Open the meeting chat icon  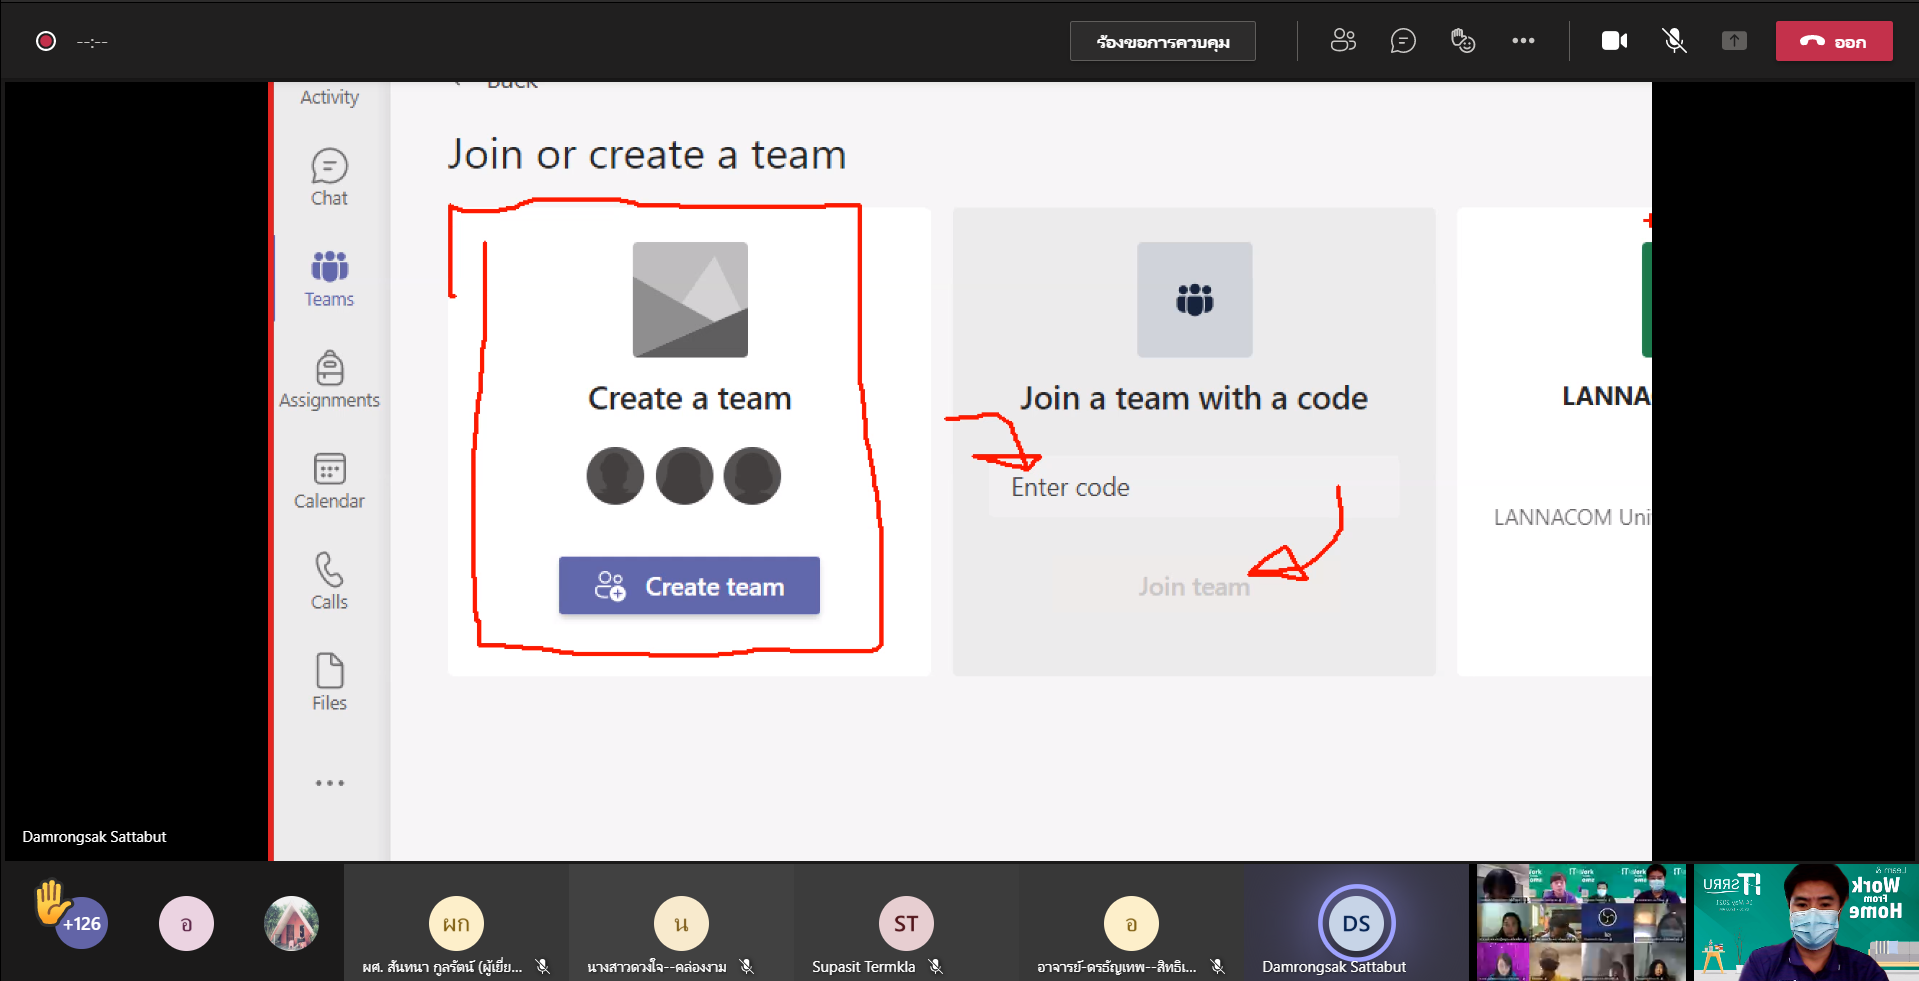(x=1403, y=41)
